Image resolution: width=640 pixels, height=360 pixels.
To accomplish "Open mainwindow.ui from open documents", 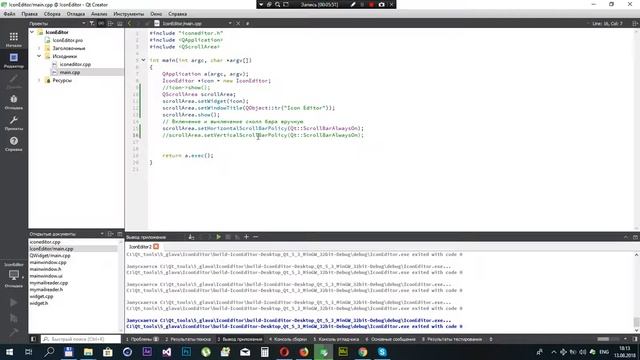I will (46, 276).
